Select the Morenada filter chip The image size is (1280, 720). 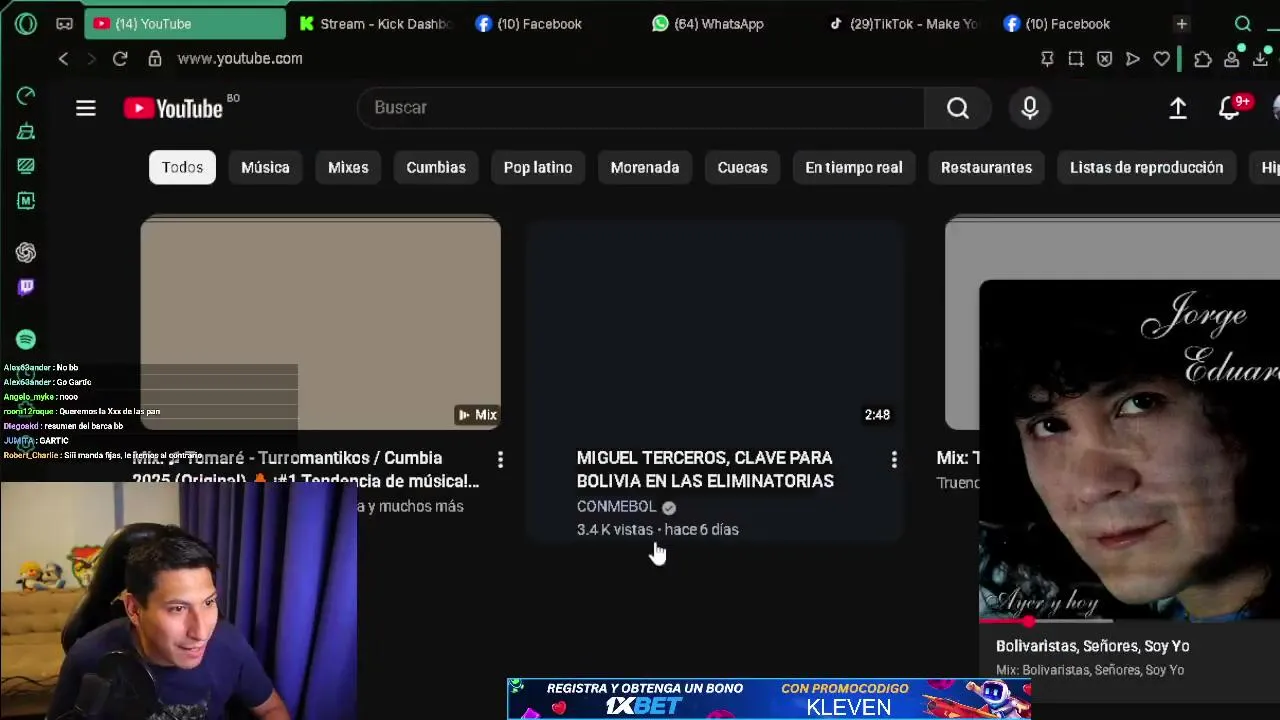pyautogui.click(x=645, y=167)
